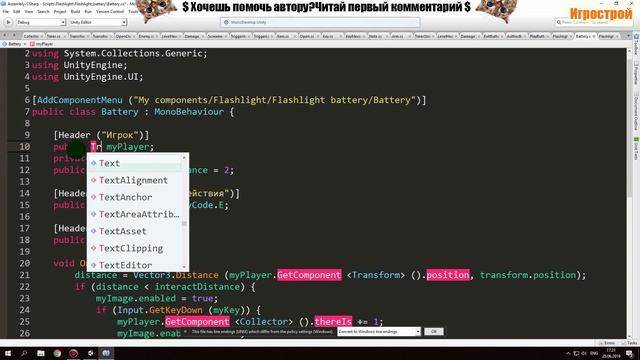The width and height of the screenshot is (640, 360).
Task: Click the MonoDevelop-Unity status field
Action: [x=320, y=22]
